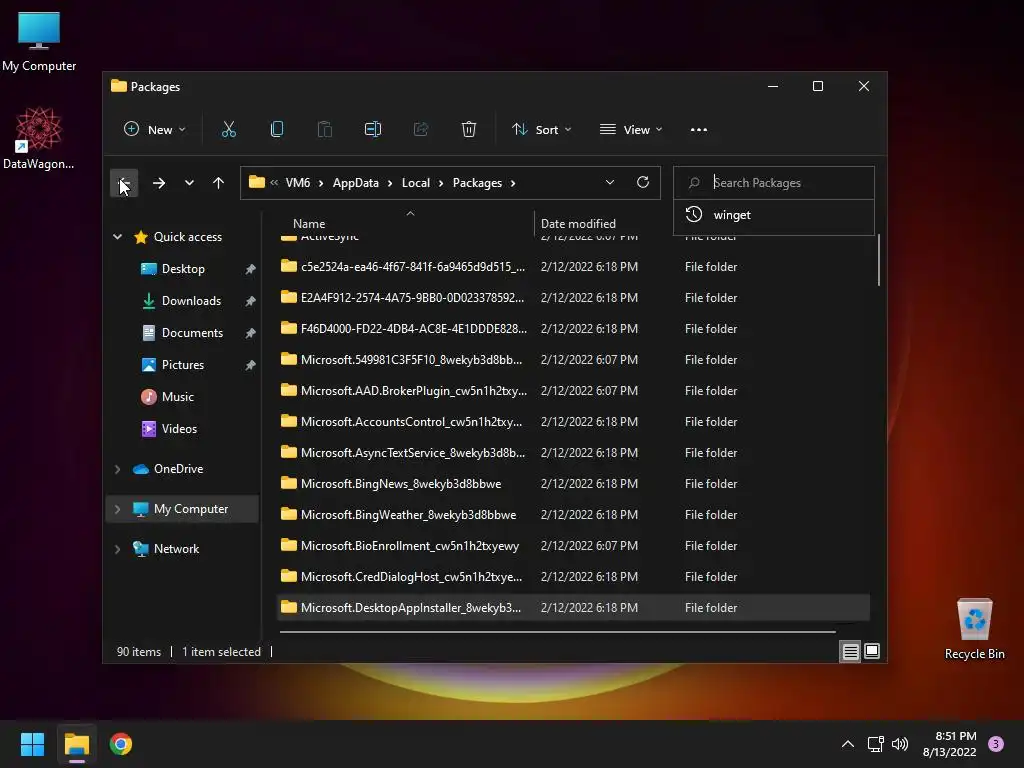
Task: Switch to large thumbnails view icon
Action: tap(872, 651)
